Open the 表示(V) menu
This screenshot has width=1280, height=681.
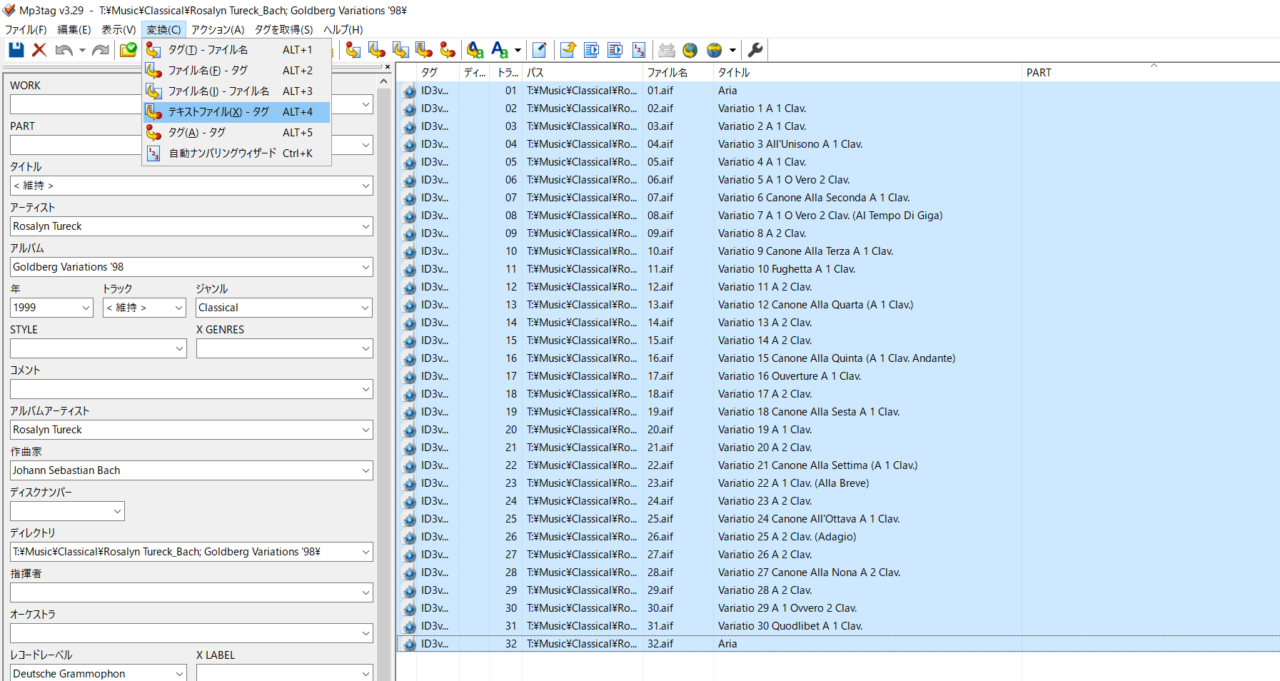tap(119, 29)
